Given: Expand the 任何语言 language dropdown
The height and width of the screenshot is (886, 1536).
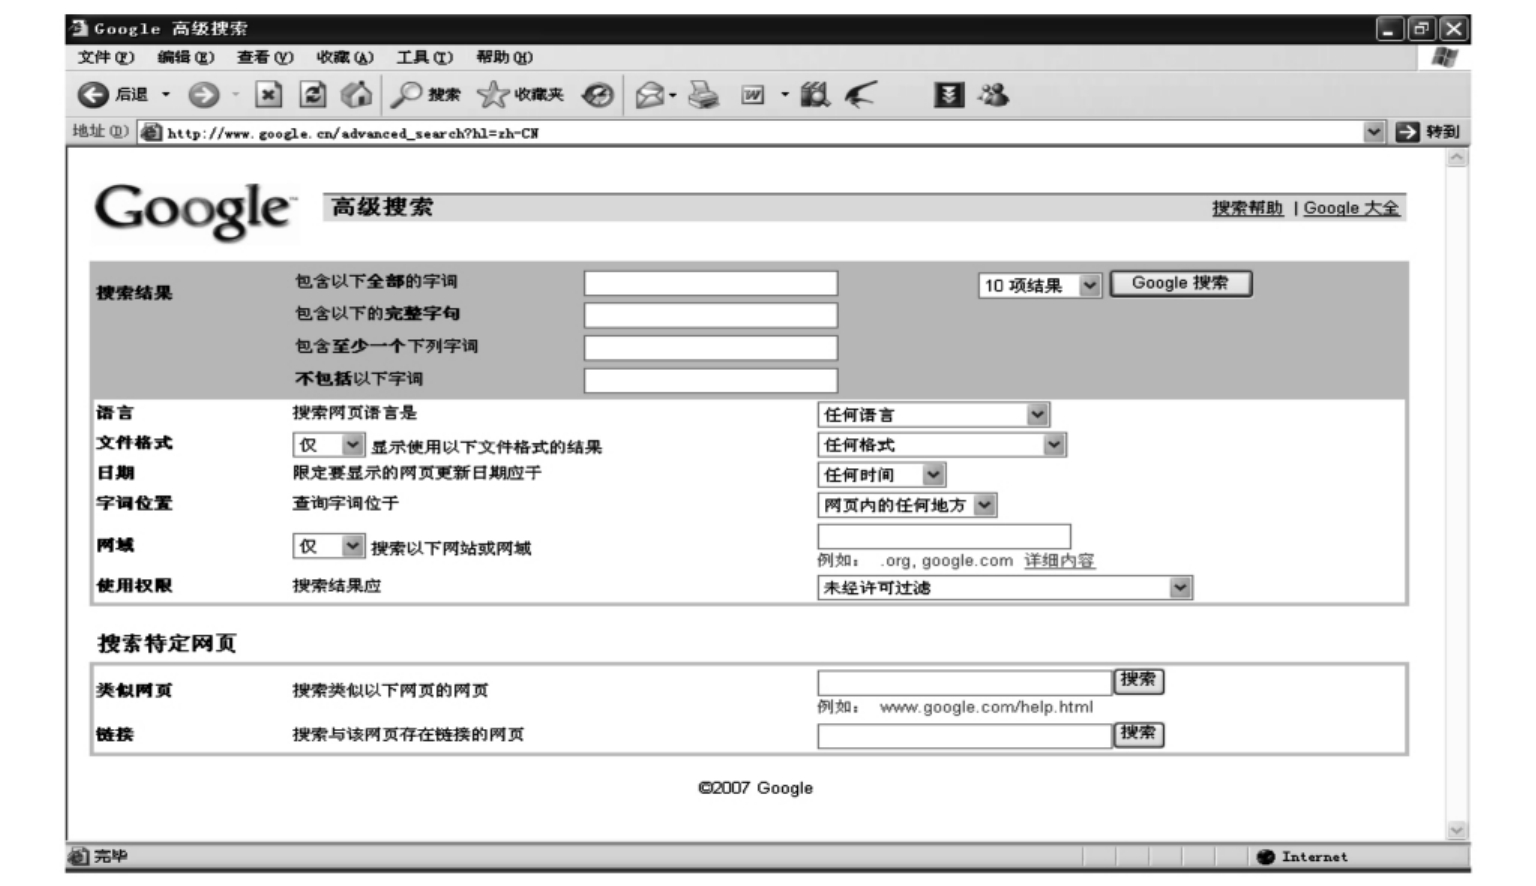Looking at the screenshot, I should [x=933, y=415].
